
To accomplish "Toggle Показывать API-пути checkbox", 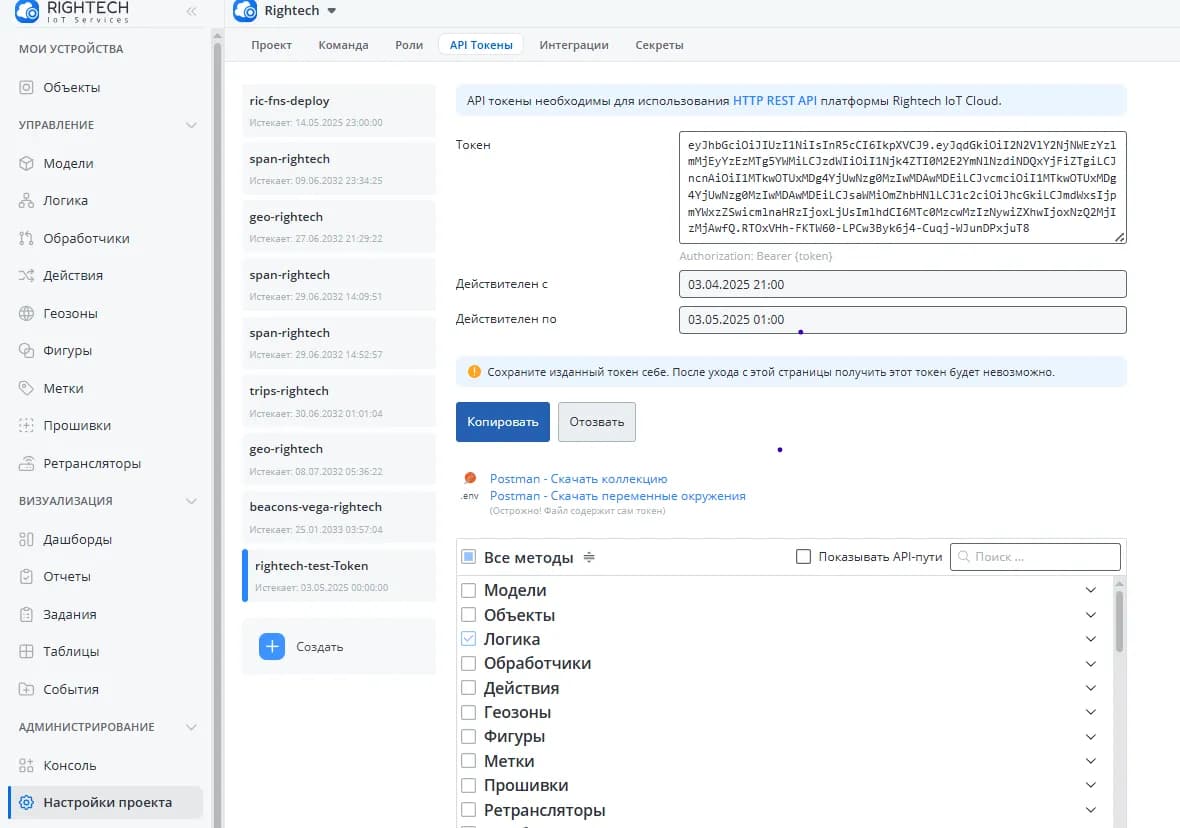I will pos(803,557).
